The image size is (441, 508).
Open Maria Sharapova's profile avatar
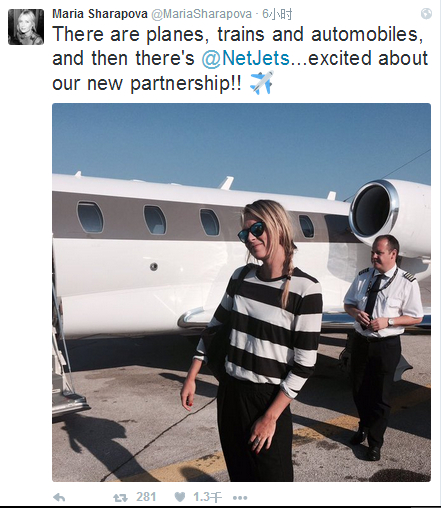pyautogui.click(x=26, y=27)
